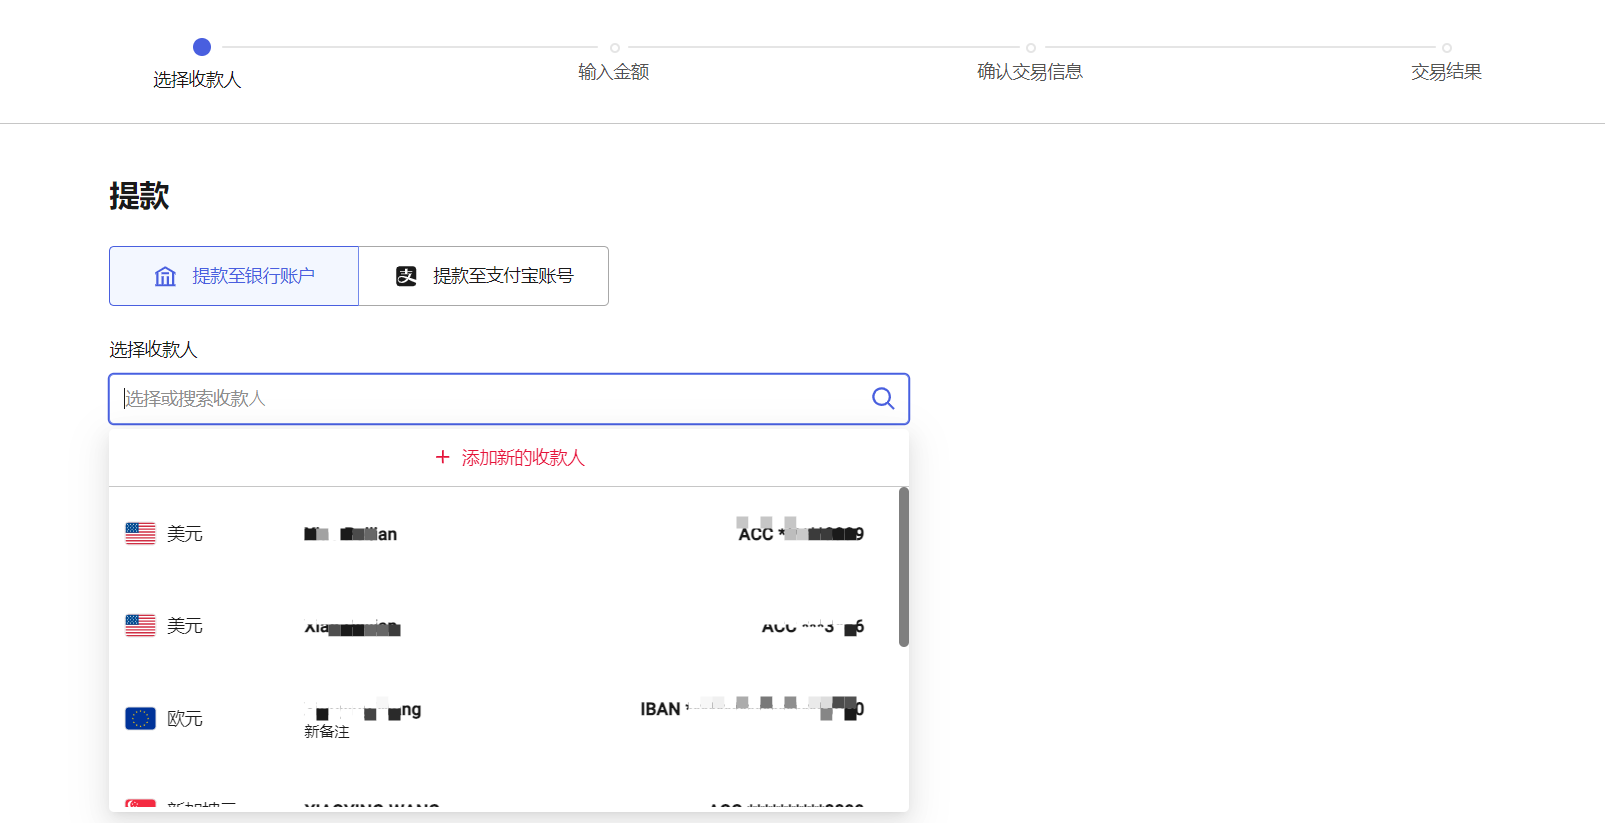Focus the 选择或搜索收款人 search field
This screenshot has height=823, width=1605.
pyautogui.click(x=490, y=399)
